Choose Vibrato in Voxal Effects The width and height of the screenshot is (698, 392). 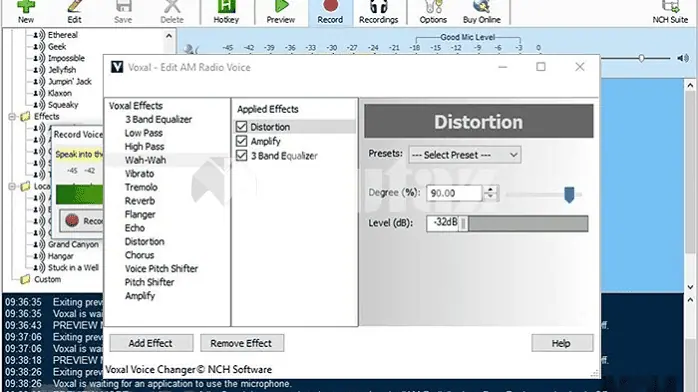point(139,174)
